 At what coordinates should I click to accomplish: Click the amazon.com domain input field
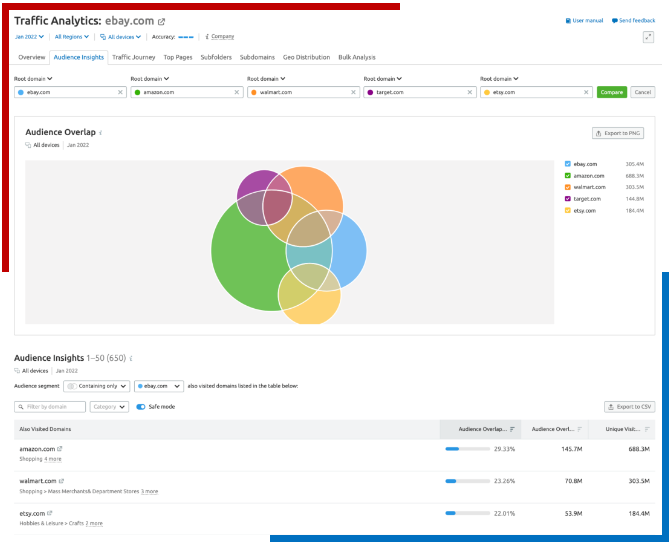[187, 92]
